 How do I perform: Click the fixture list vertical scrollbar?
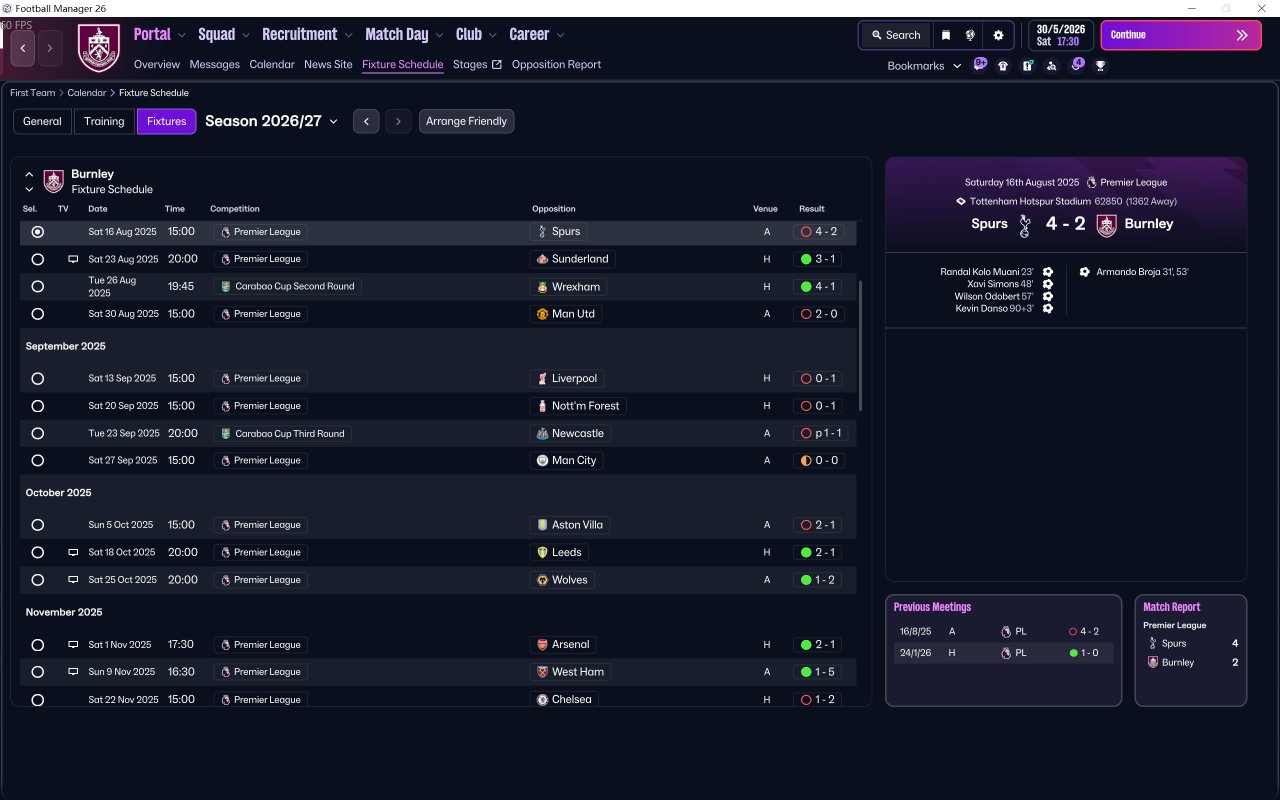pyautogui.click(x=860, y=345)
